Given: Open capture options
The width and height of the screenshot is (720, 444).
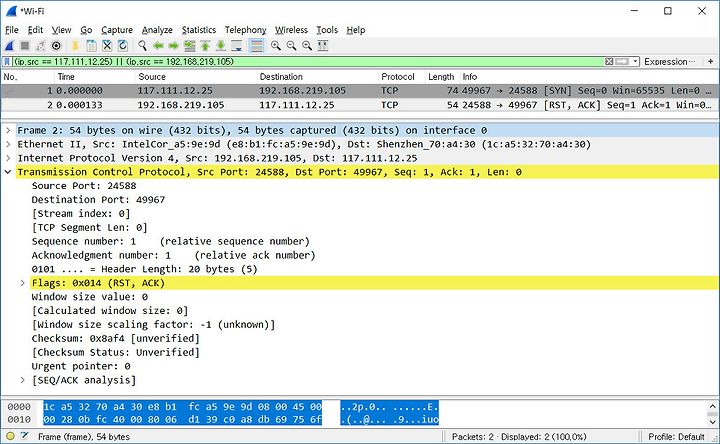Looking at the screenshot, I should (56, 45).
